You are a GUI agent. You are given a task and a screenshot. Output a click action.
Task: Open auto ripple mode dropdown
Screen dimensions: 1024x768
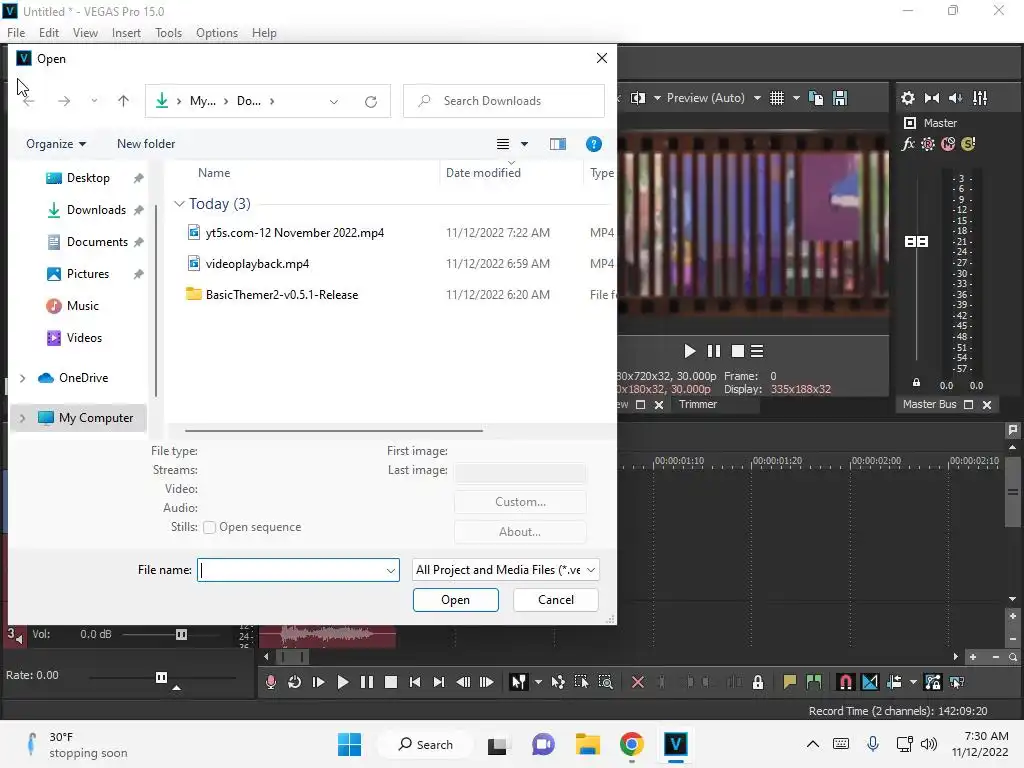click(x=913, y=682)
